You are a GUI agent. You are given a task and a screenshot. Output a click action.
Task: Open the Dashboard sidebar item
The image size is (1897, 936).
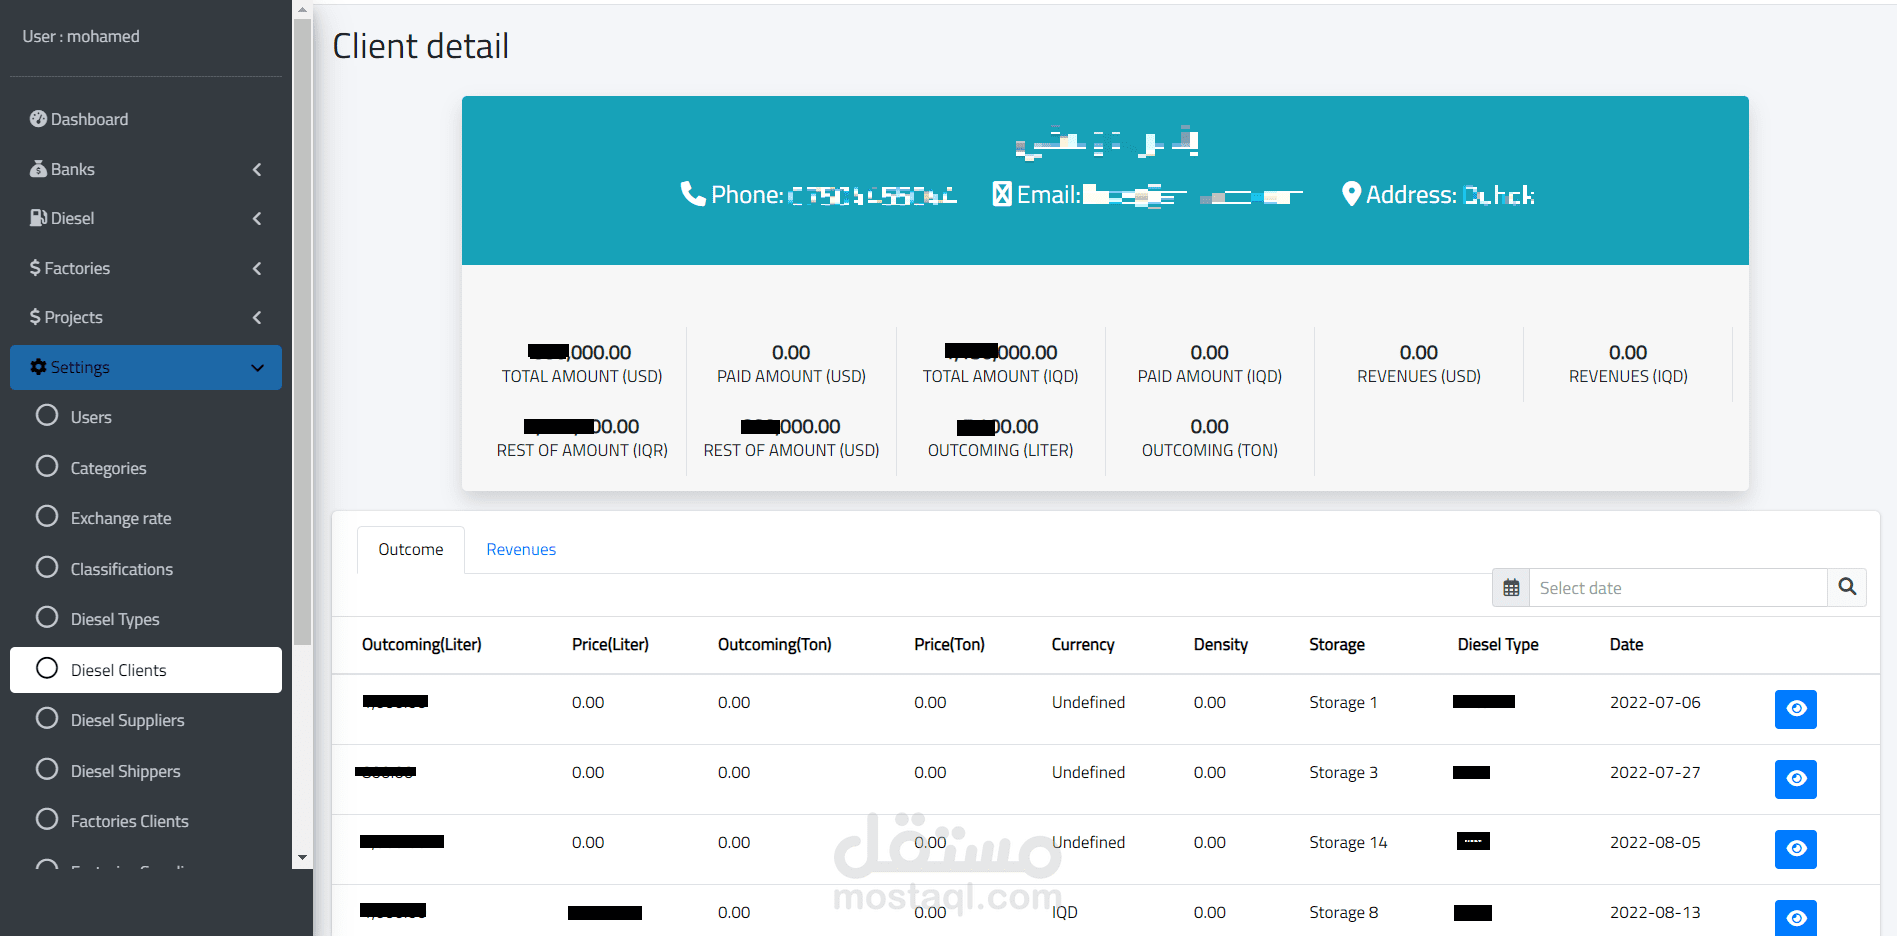[x=146, y=119]
